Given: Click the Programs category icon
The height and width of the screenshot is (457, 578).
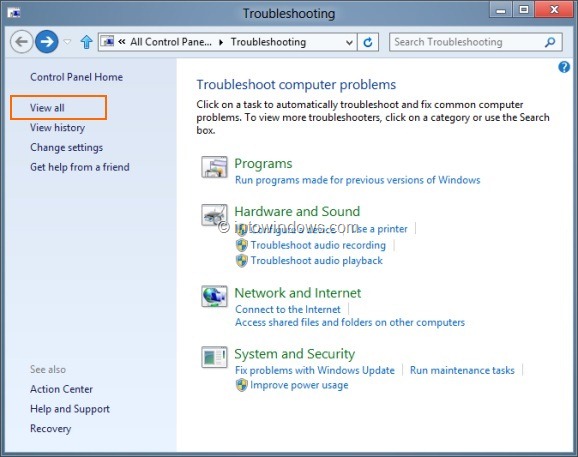Looking at the screenshot, I should click(214, 167).
